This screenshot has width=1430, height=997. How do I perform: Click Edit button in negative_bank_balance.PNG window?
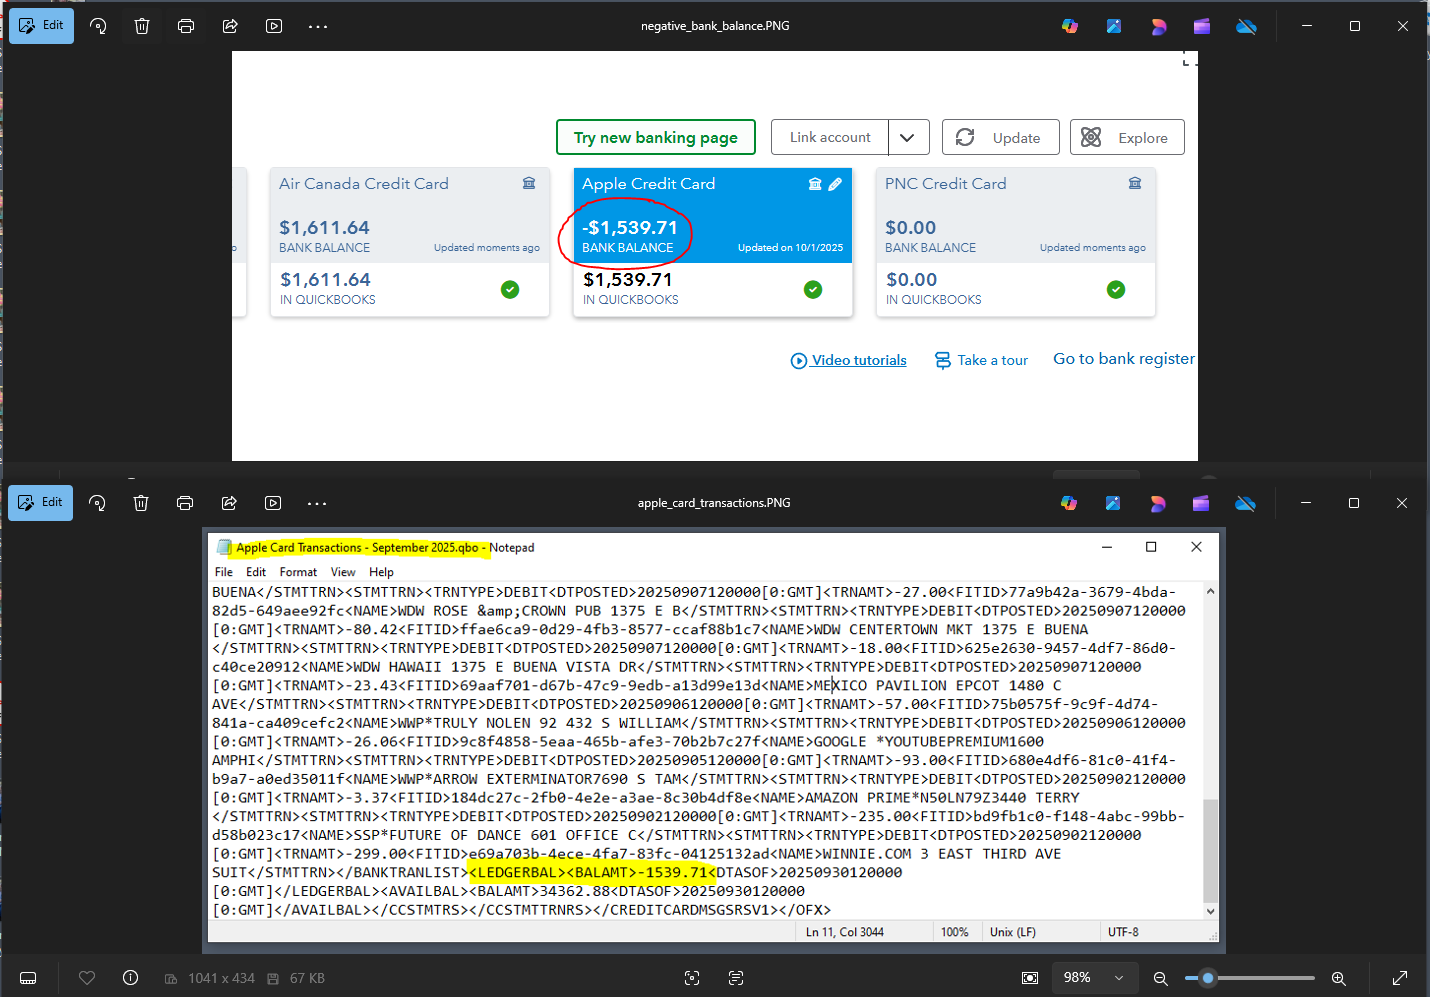pyautogui.click(x=42, y=26)
